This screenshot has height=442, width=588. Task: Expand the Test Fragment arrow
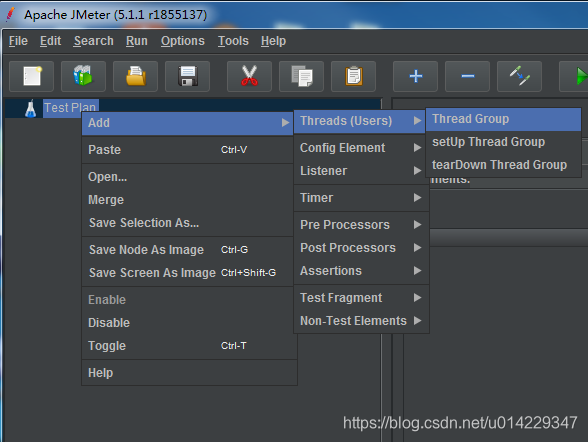pyautogui.click(x=417, y=298)
